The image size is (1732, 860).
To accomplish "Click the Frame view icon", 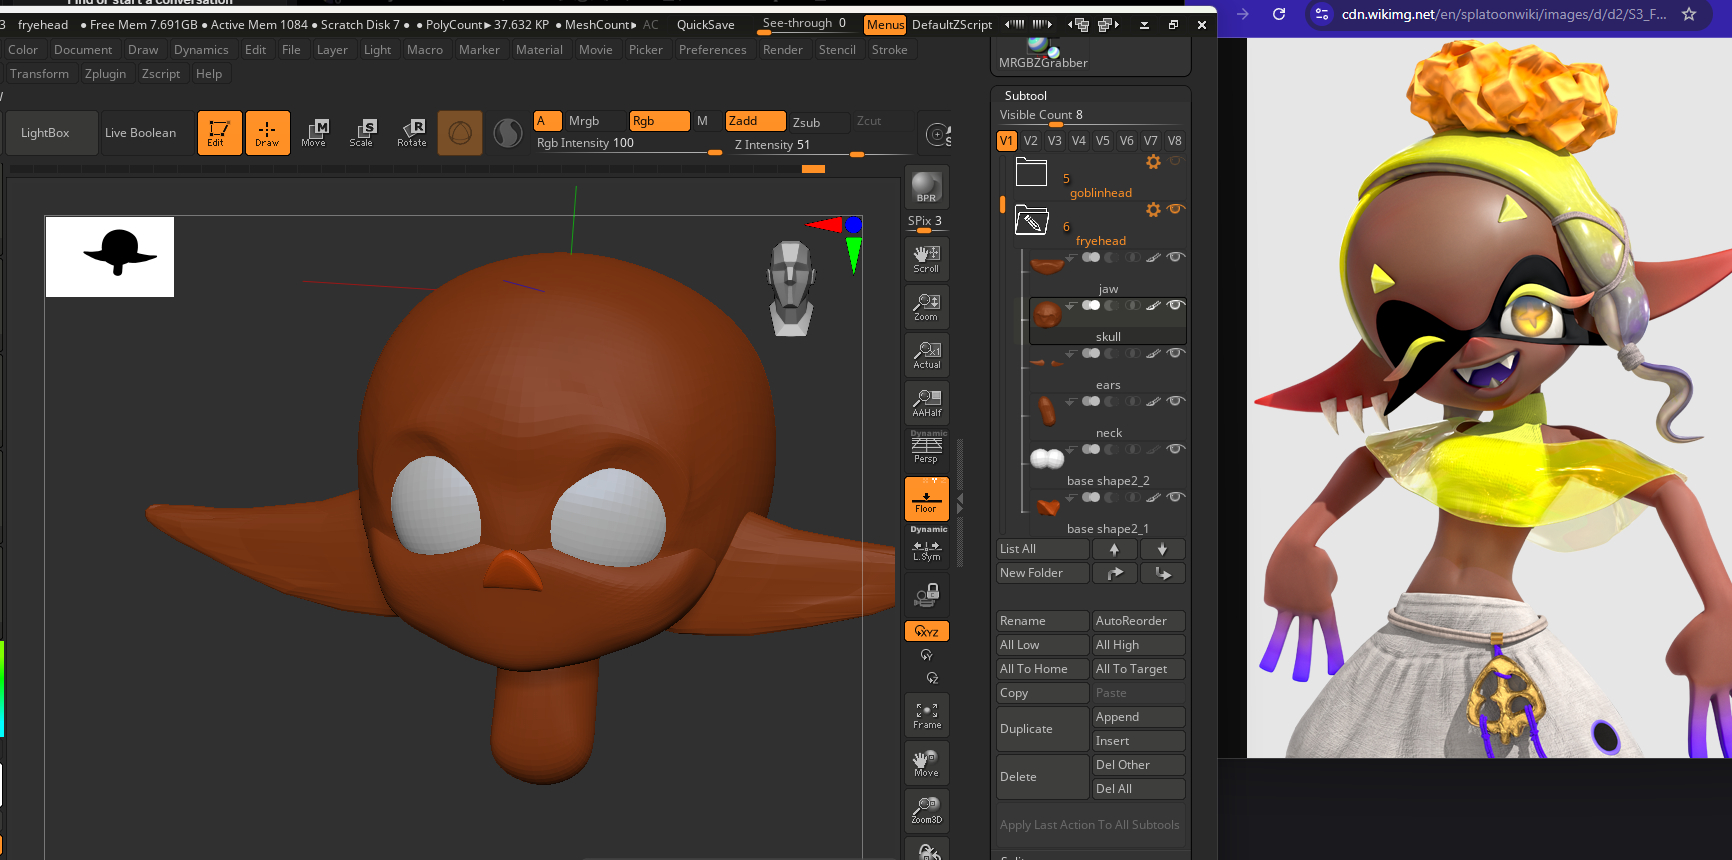I will [x=926, y=715].
